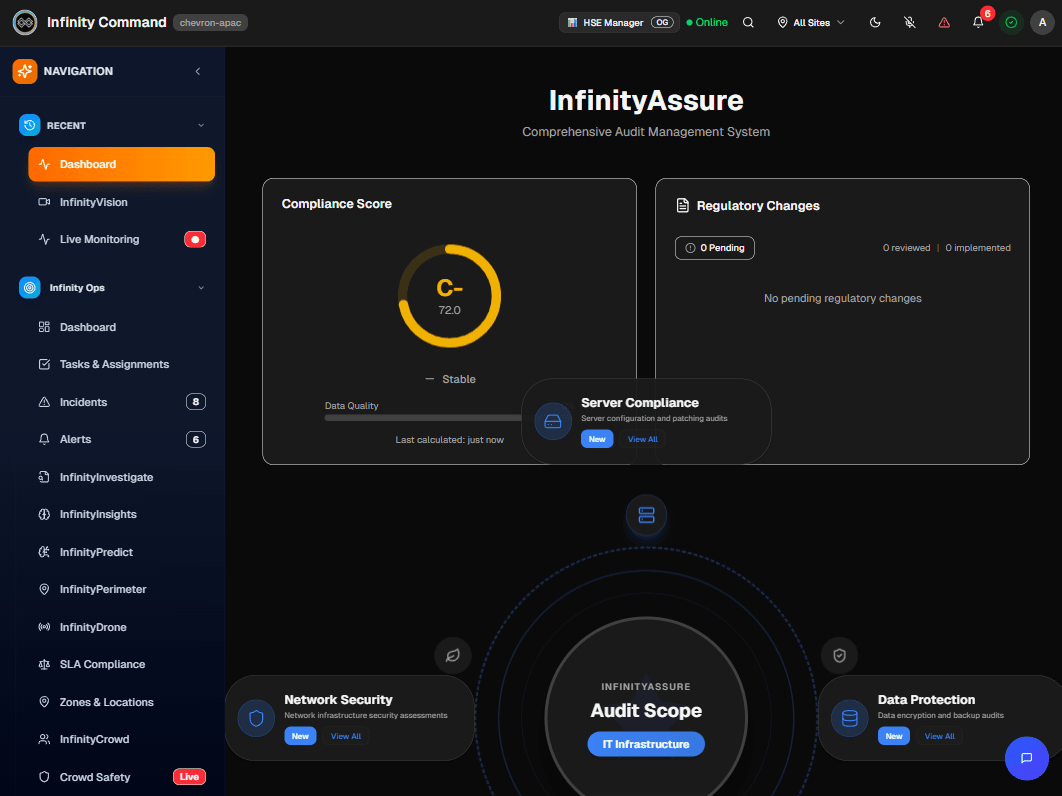1062x796 pixels.
Task: Open the user avatar A menu
Action: click(1042, 22)
